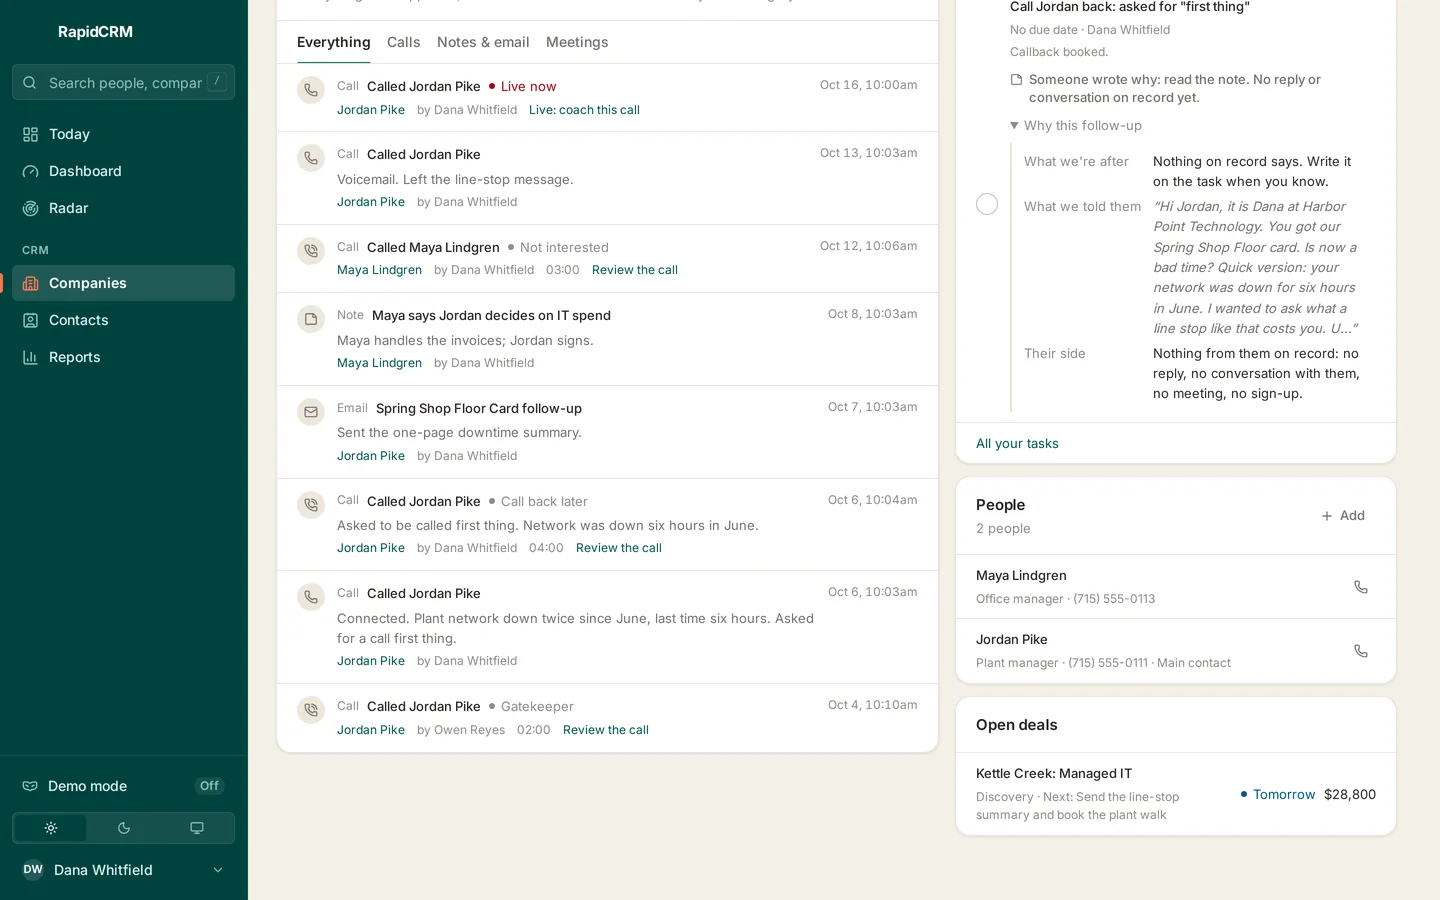The width and height of the screenshot is (1440, 900).
Task: Click the RapidCRM logo title
Action: click(95, 32)
